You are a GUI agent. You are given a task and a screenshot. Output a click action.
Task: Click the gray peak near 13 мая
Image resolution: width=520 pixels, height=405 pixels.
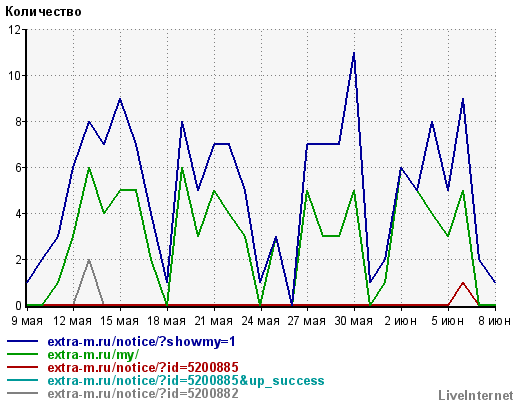[x=89, y=260]
